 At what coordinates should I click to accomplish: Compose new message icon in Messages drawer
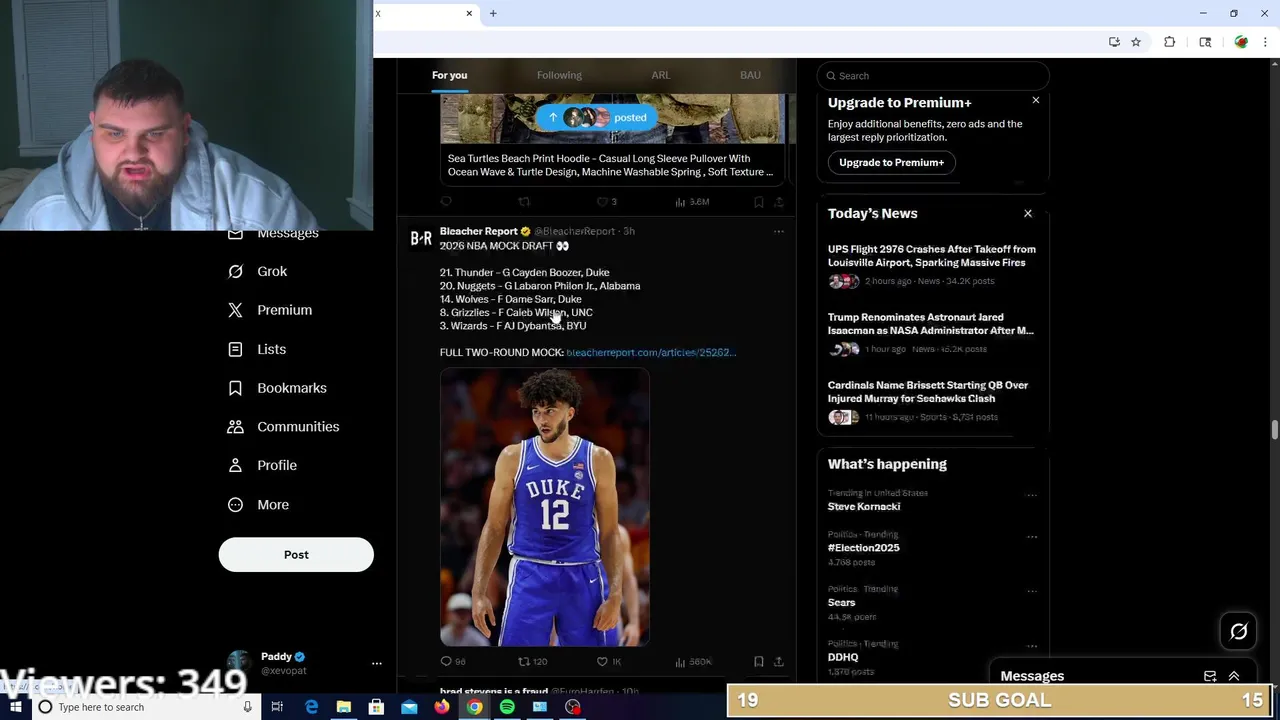click(1210, 676)
